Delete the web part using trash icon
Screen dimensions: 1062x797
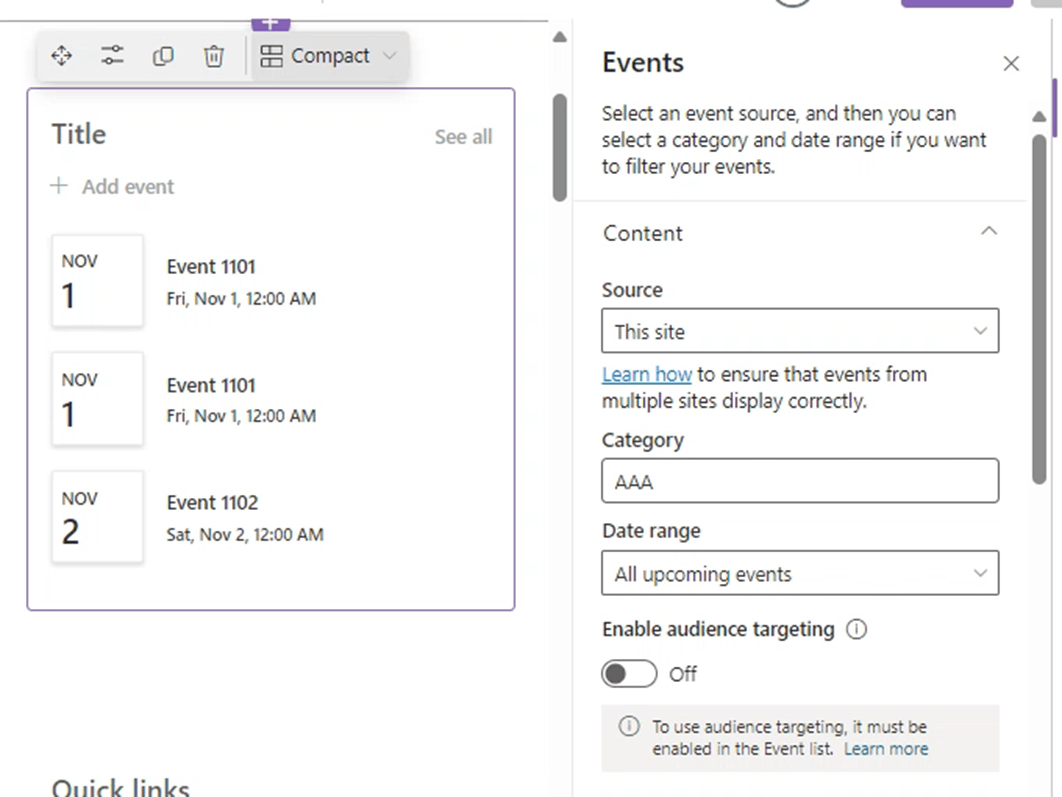point(214,56)
